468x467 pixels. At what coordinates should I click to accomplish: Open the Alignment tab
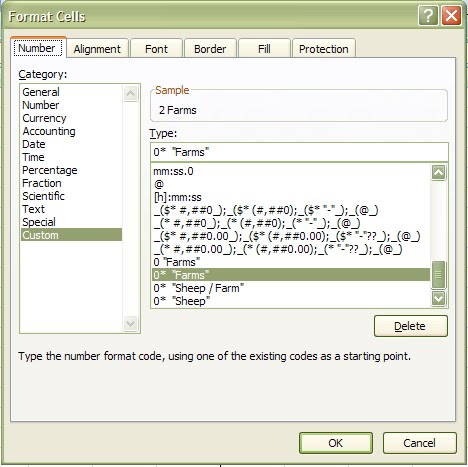pos(97,49)
